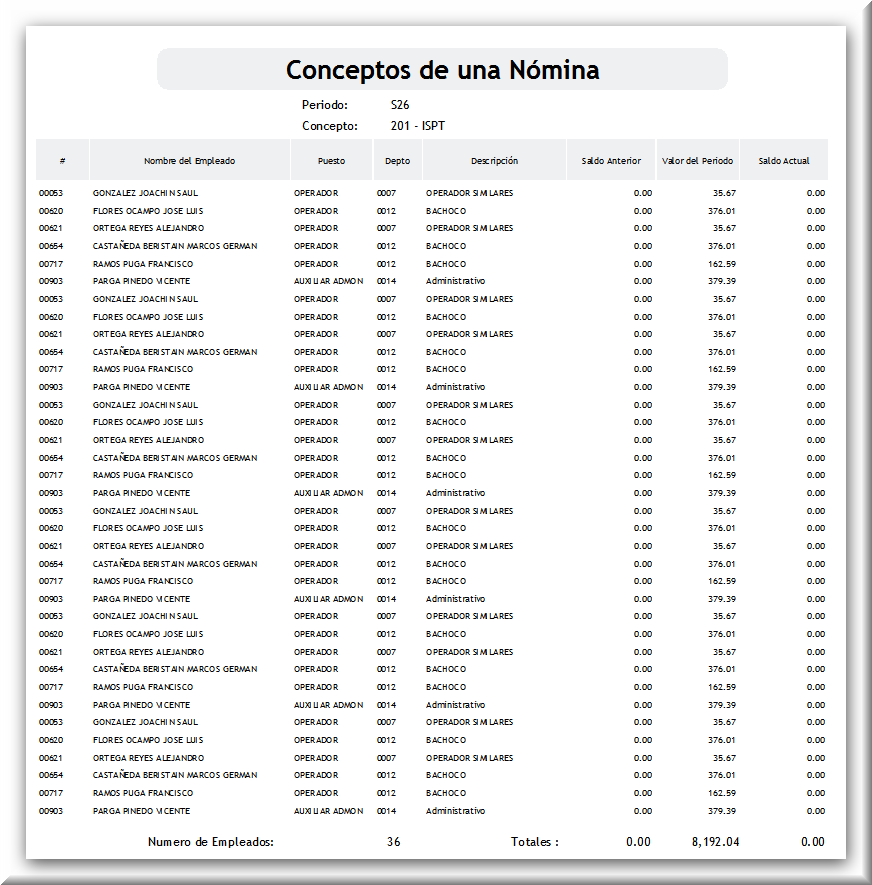872x885 pixels.
Task: Select the 'Numero de Empleados:' footer label
Action: [211, 842]
